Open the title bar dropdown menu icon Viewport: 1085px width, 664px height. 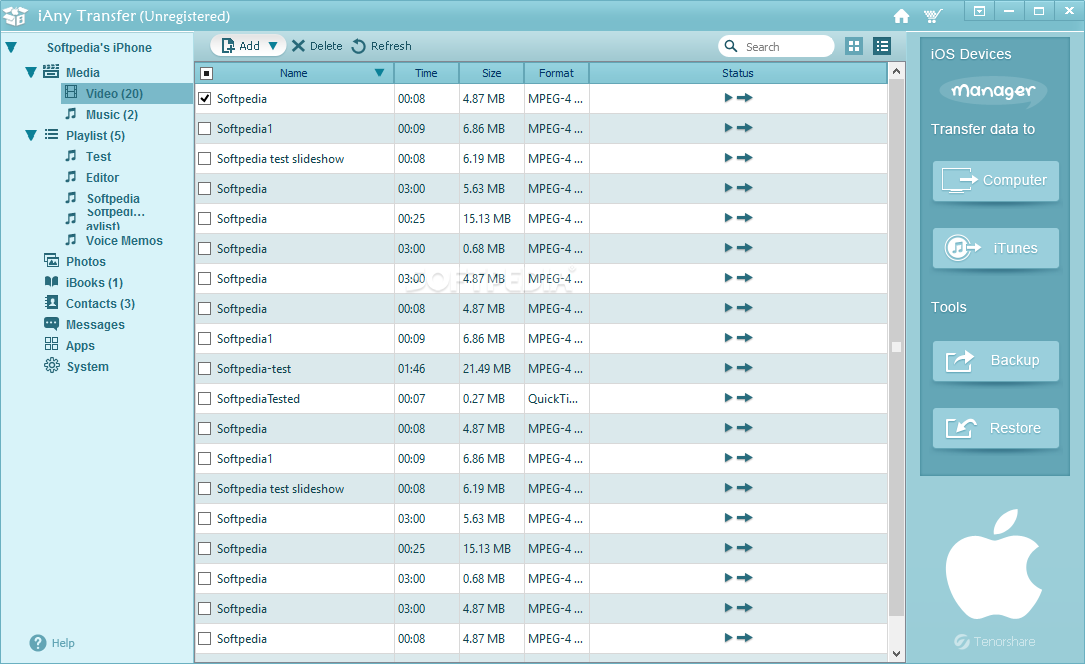coord(979,11)
